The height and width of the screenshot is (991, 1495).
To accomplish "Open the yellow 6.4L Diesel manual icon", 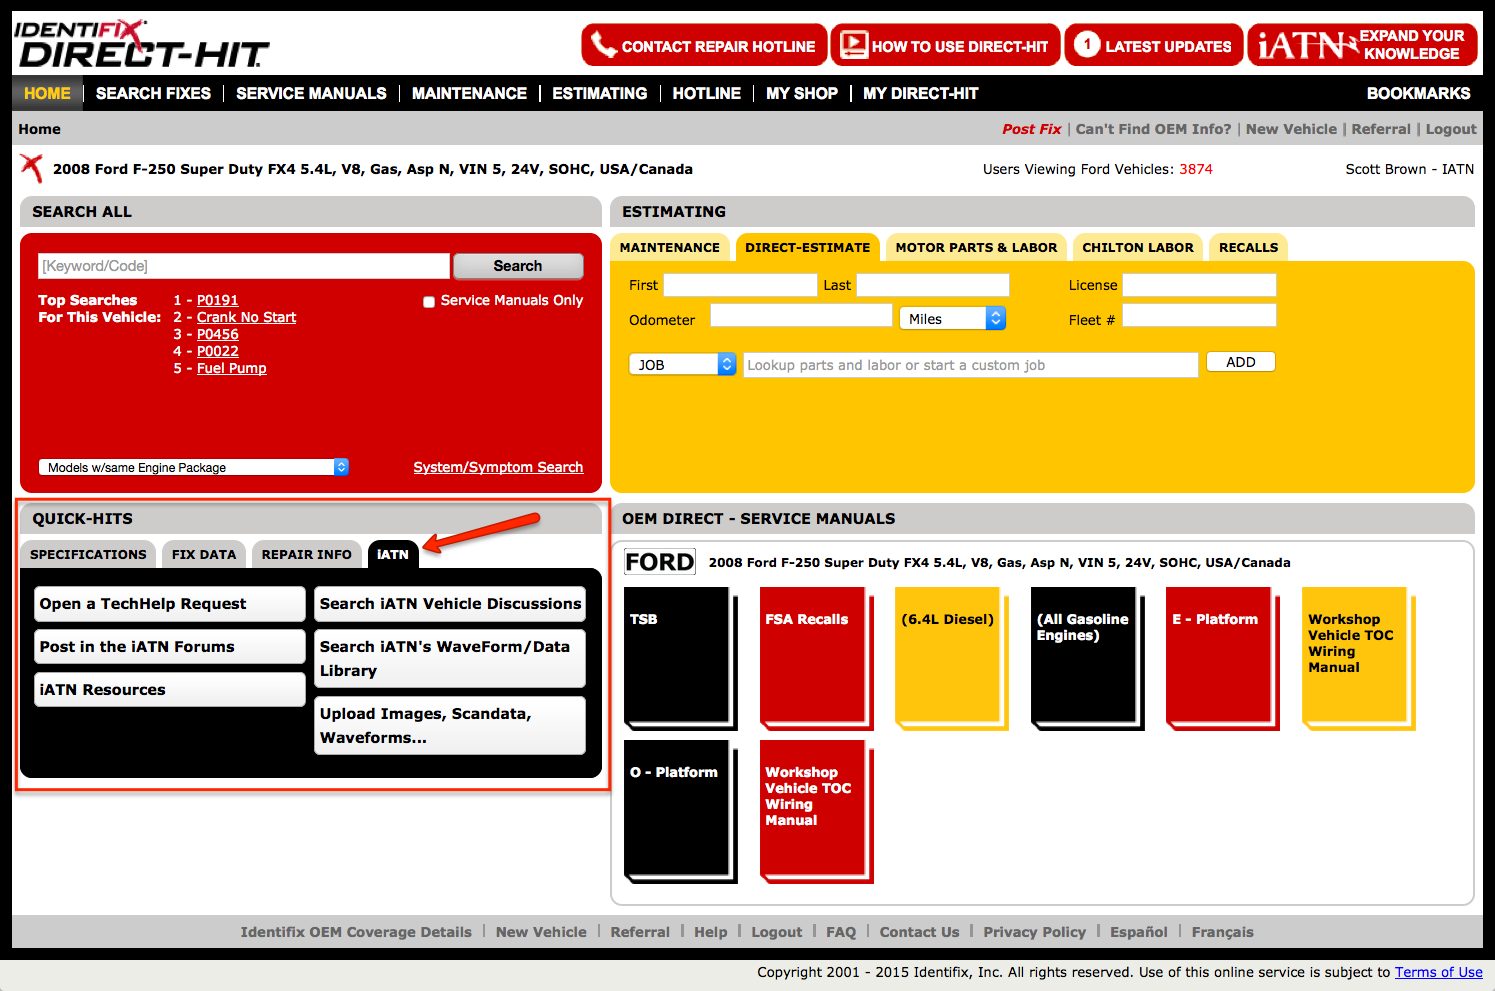I will [947, 655].
